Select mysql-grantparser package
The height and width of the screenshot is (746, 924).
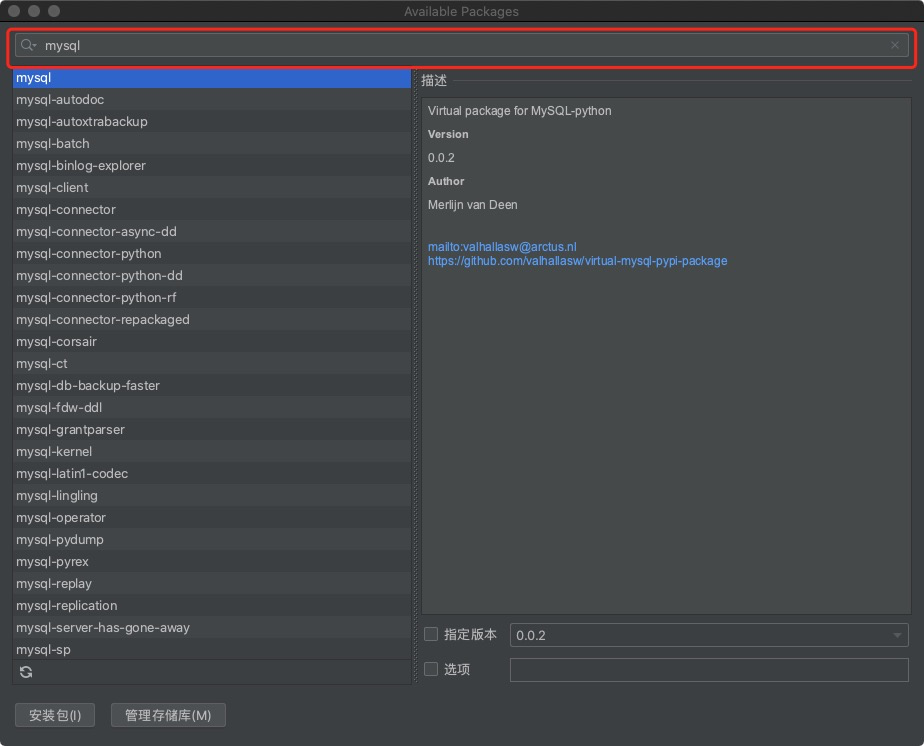(x=212, y=430)
